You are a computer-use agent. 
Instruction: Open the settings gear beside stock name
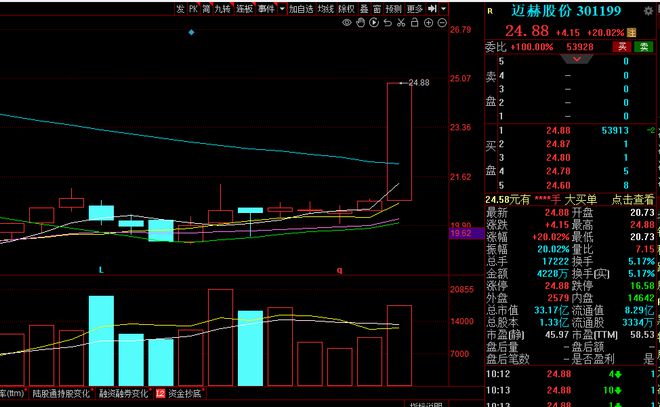tap(648, 11)
